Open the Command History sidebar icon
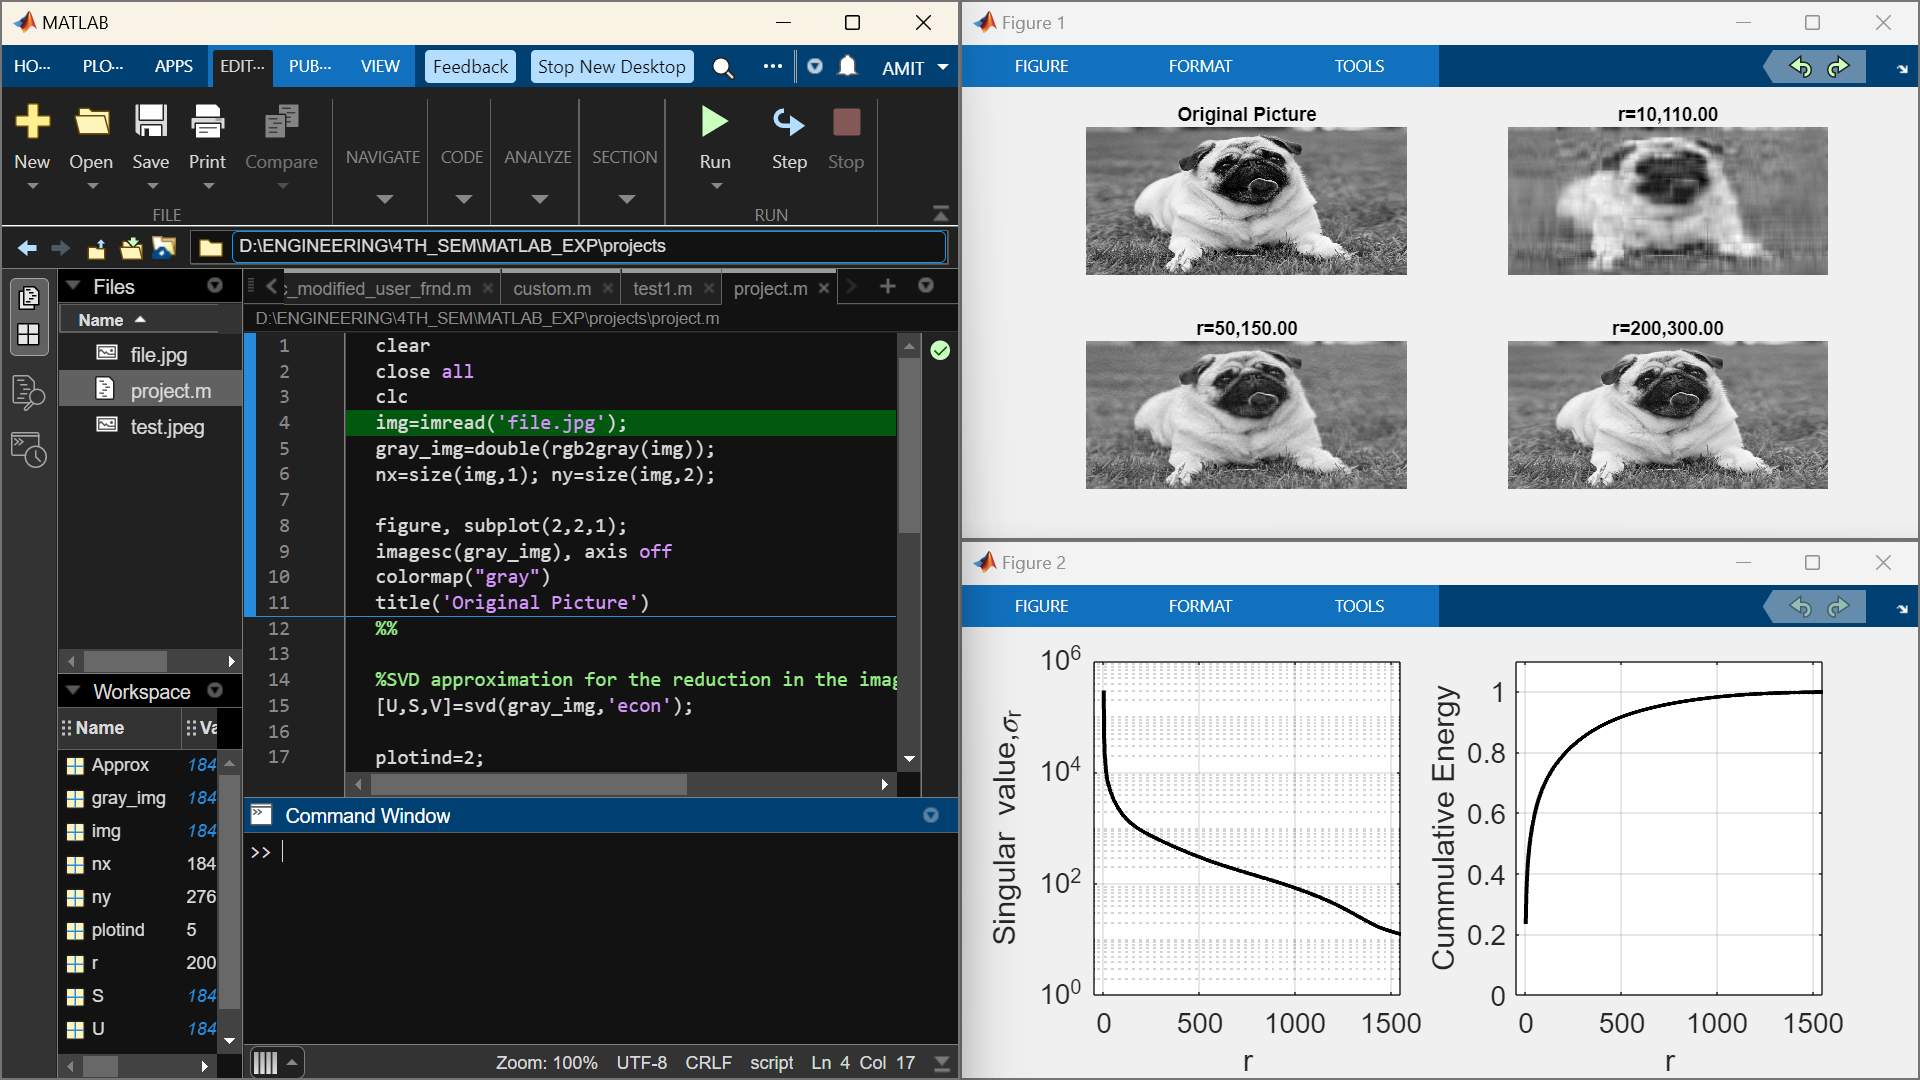This screenshot has width=1920, height=1080. coord(28,450)
